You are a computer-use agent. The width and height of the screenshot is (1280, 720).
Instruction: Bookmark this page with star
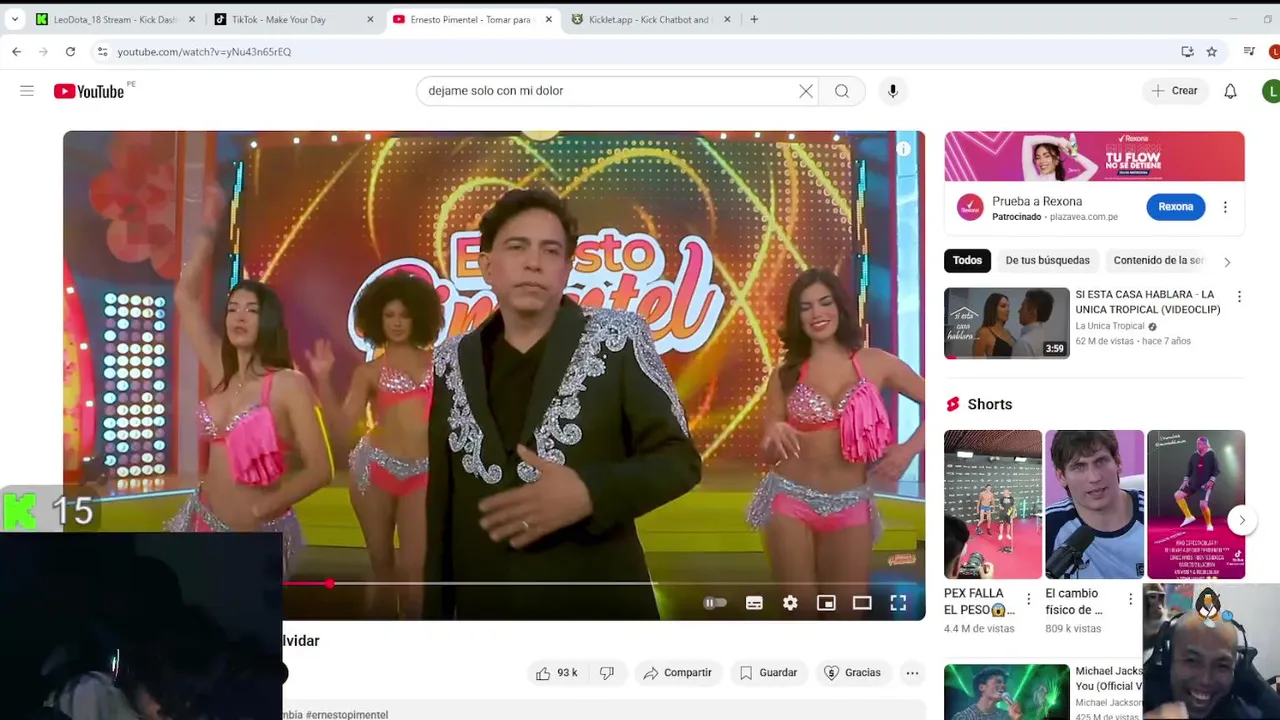click(1211, 51)
